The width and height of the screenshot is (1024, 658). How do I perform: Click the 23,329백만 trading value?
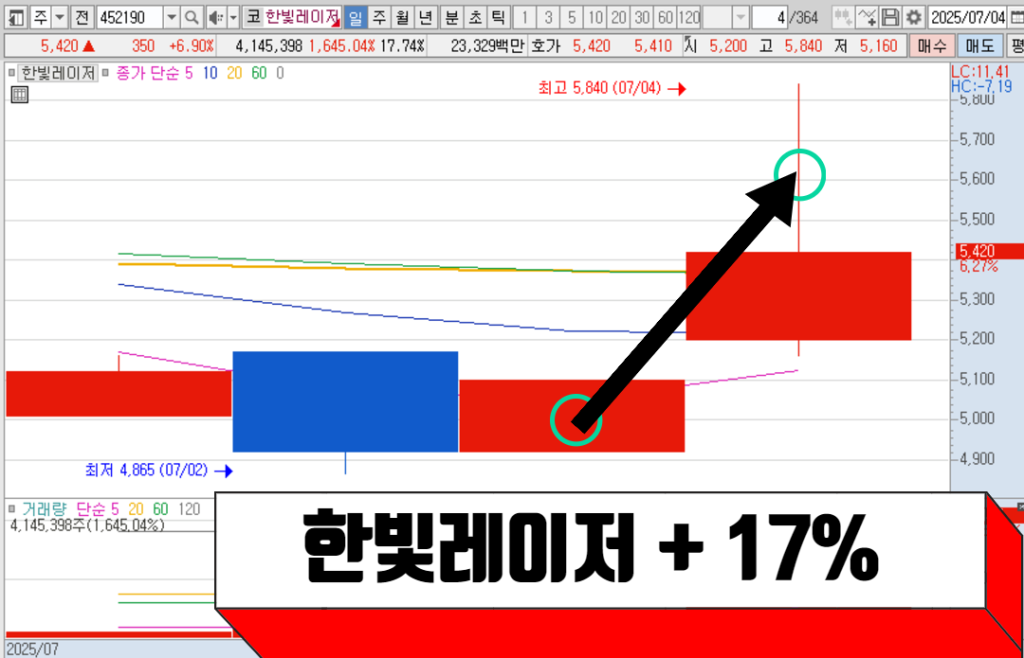tap(487, 46)
